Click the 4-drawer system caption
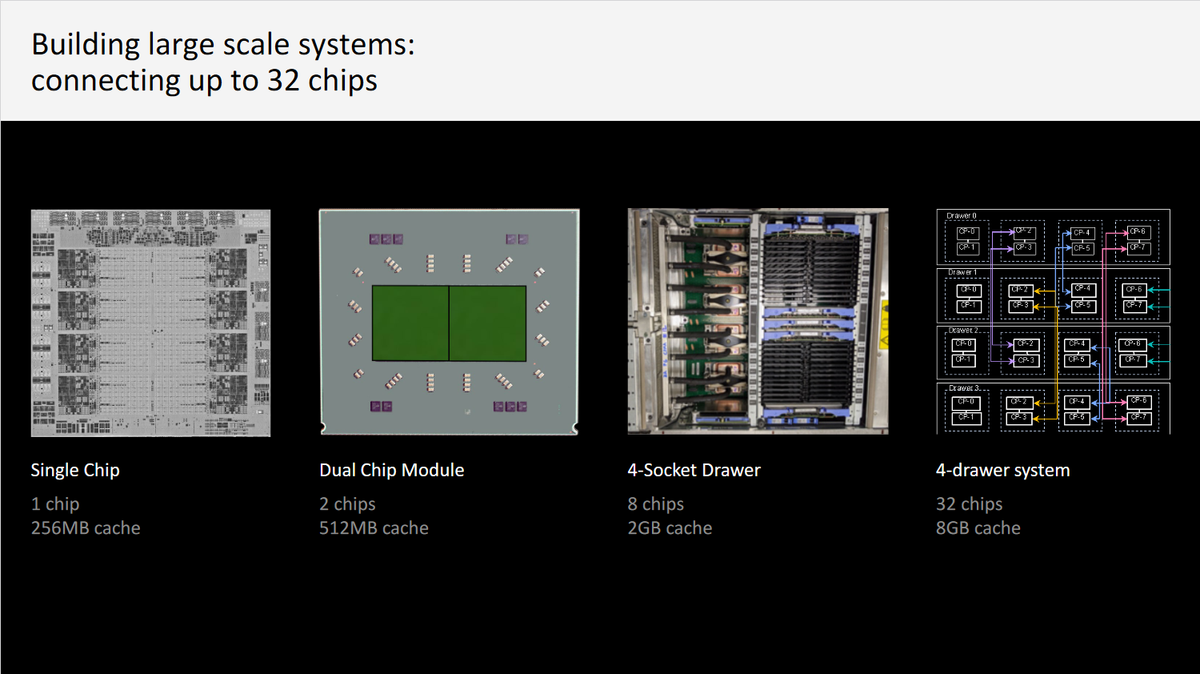This screenshot has height=674, width=1200. pyautogui.click(x=1002, y=469)
